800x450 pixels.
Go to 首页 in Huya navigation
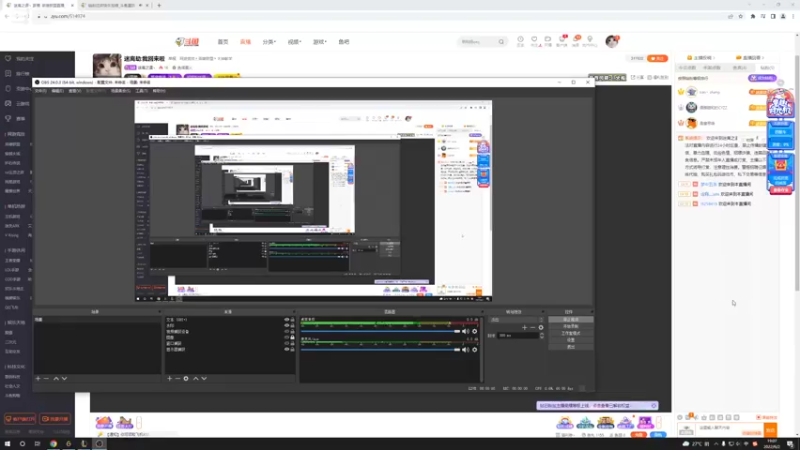[x=223, y=42]
